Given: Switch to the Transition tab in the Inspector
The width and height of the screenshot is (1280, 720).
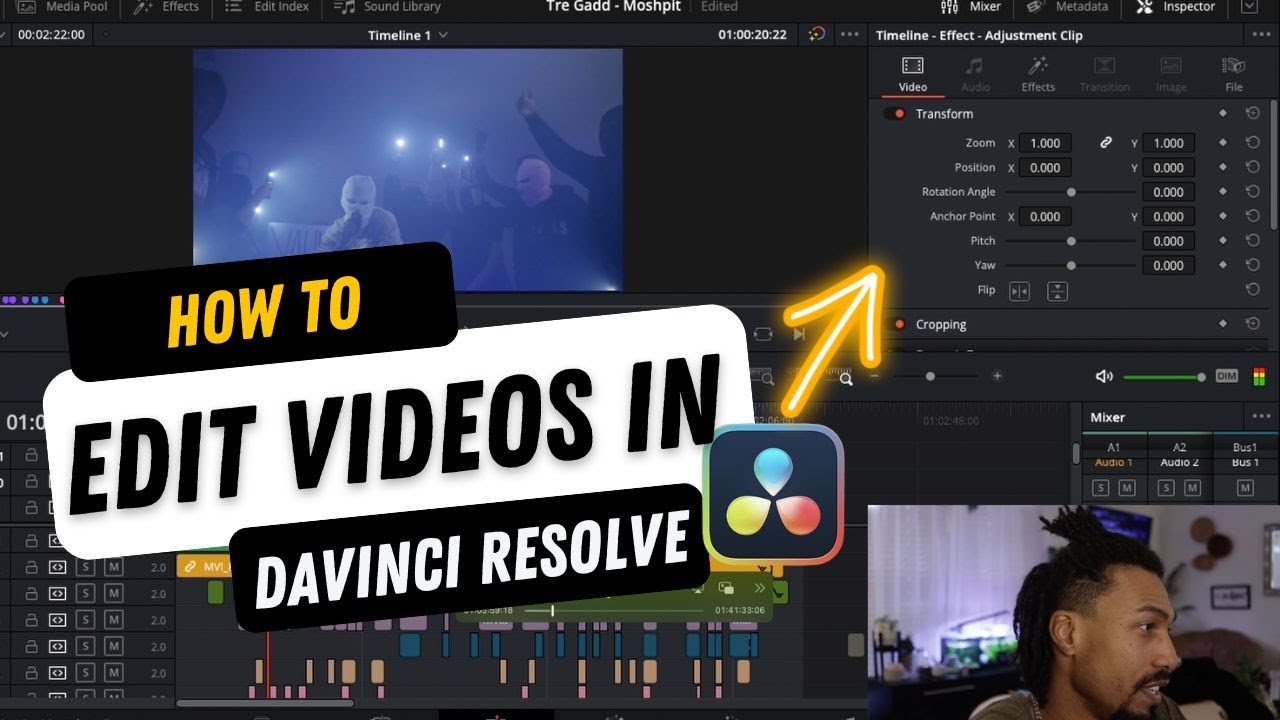Looking at the screenshot, I should click(x=1104, y=75).
